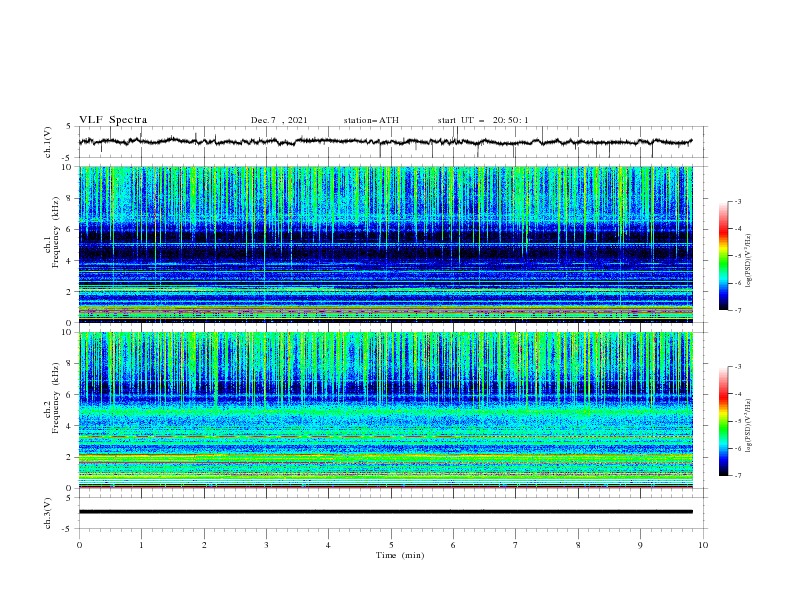
Task: Select the date text 'Dec.7 , 2021'
Action: (279, 120)
